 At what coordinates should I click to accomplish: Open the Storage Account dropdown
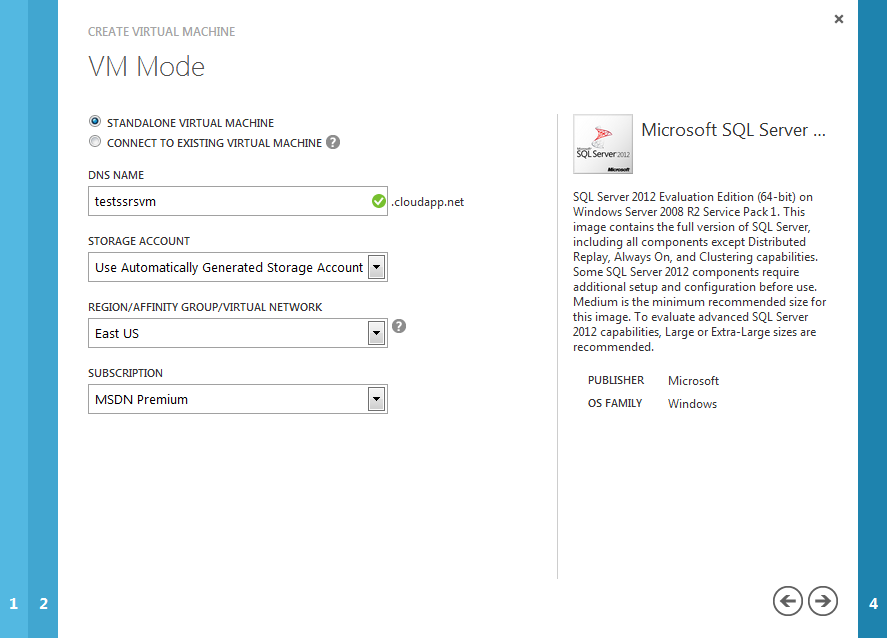click(x=238, y=267)
